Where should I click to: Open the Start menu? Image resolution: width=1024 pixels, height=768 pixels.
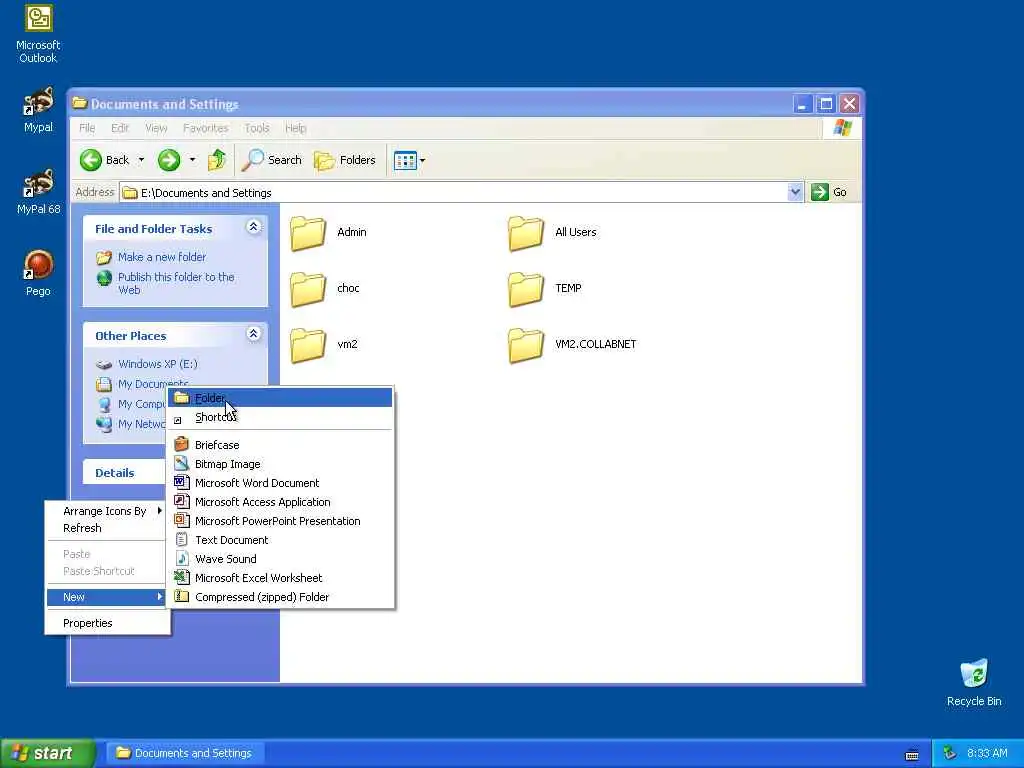(x=47, y=753)
